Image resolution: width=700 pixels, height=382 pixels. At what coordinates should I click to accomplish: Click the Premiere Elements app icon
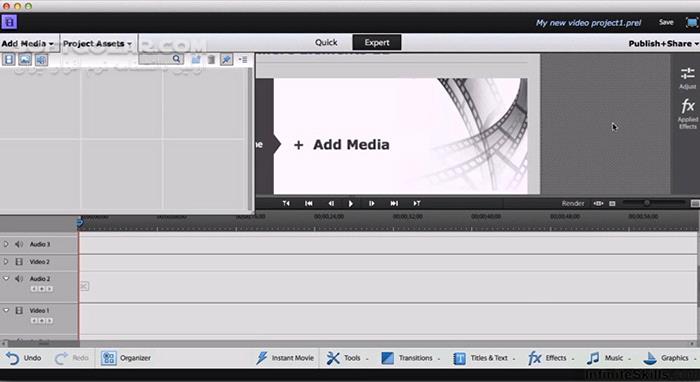[9, 22]
